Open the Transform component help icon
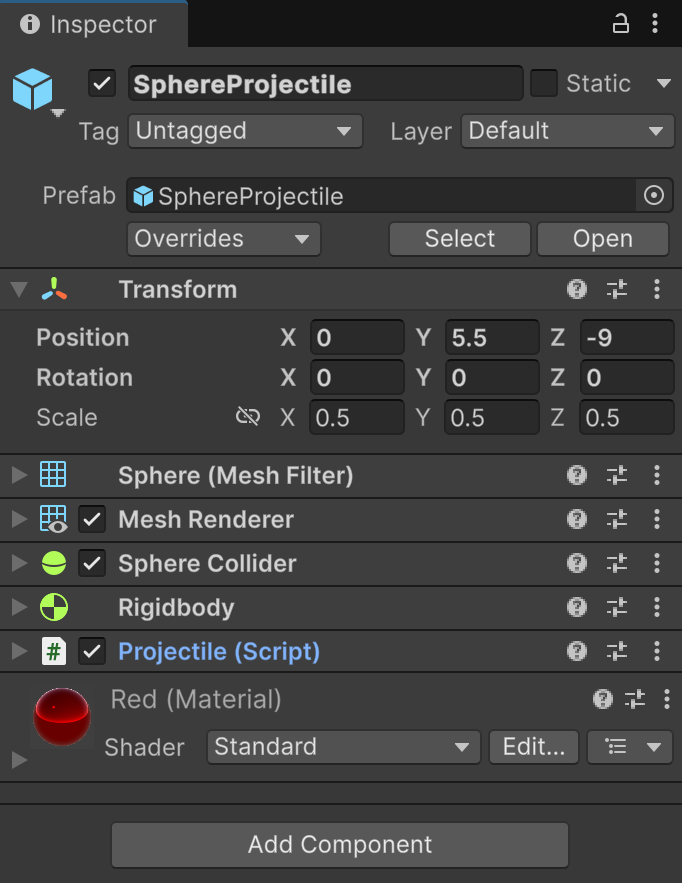This screenshot has height=883, width=682. click(x=577, y=289)
